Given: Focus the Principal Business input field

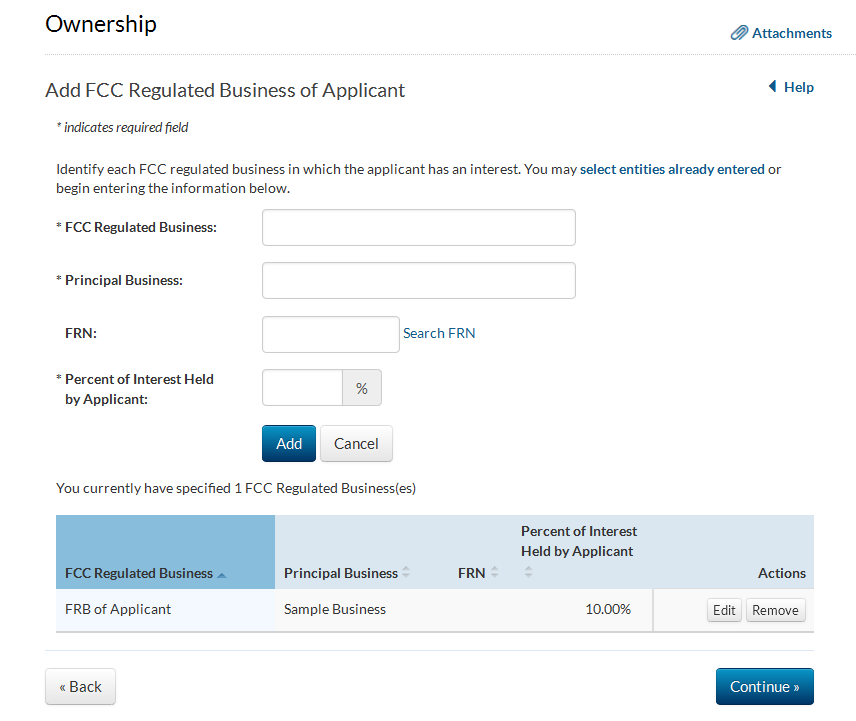Looking at the screenshot, I should [x=418, y=280].
